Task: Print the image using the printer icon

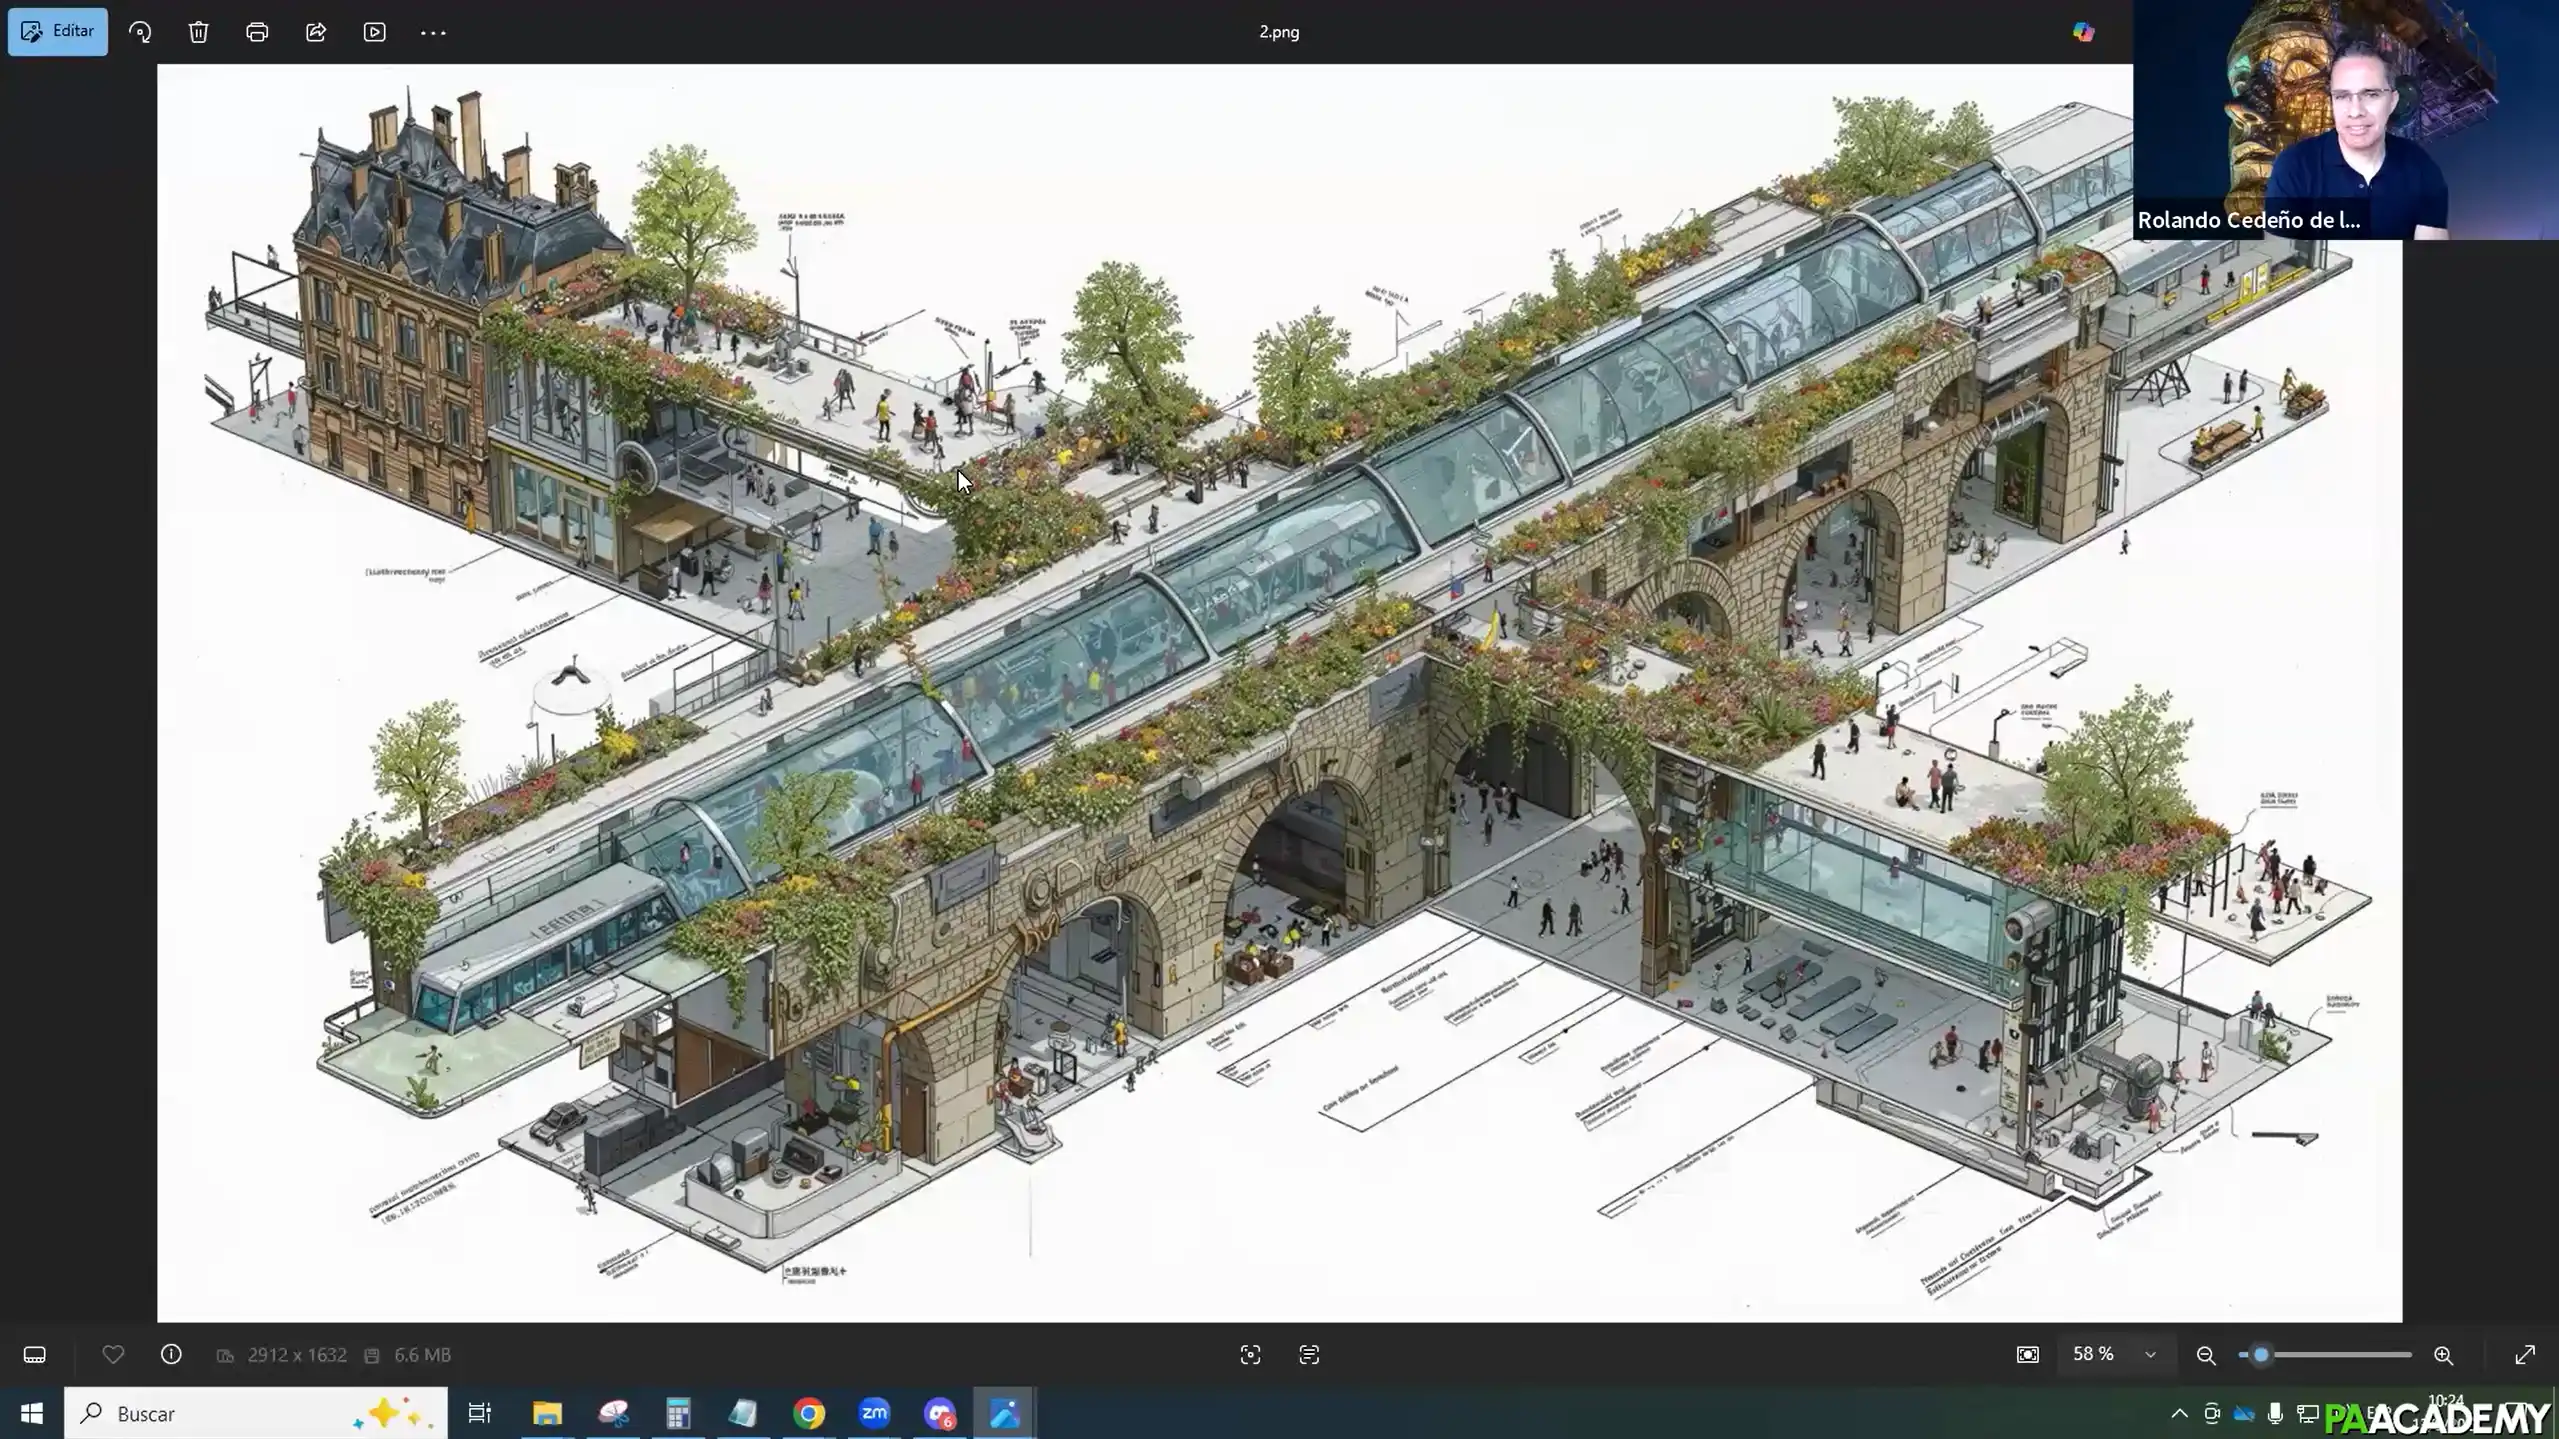Action: pos(257,32)
